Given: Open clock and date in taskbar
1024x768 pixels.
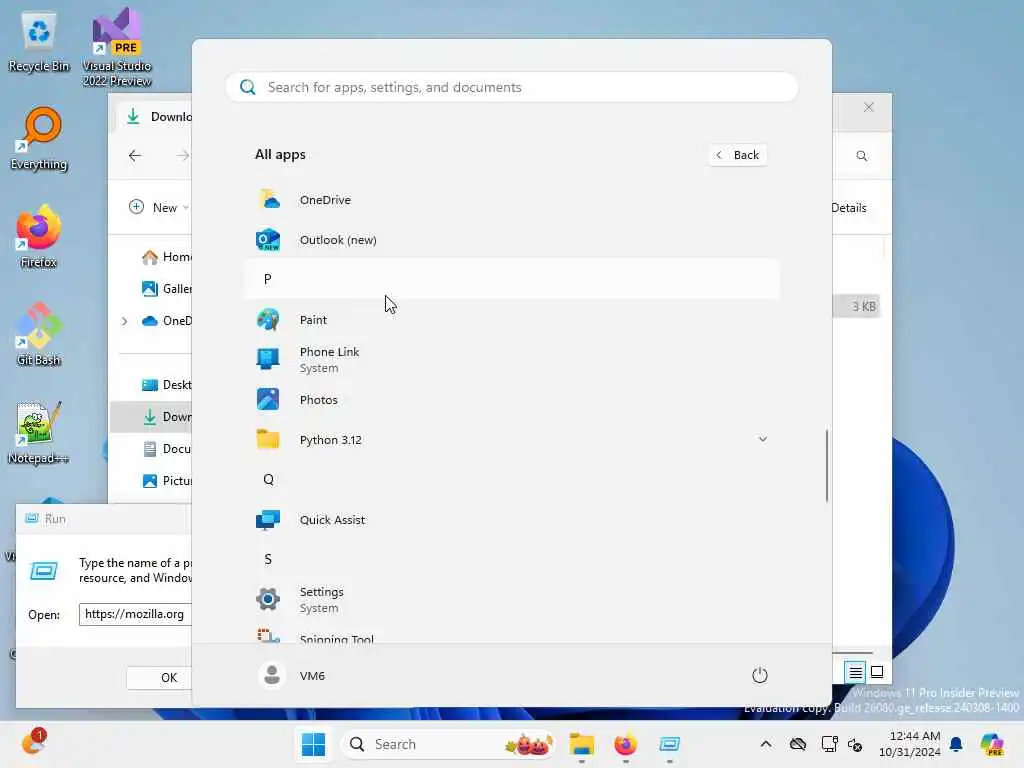Looking at the screenshot, I should tap(910, 744).
